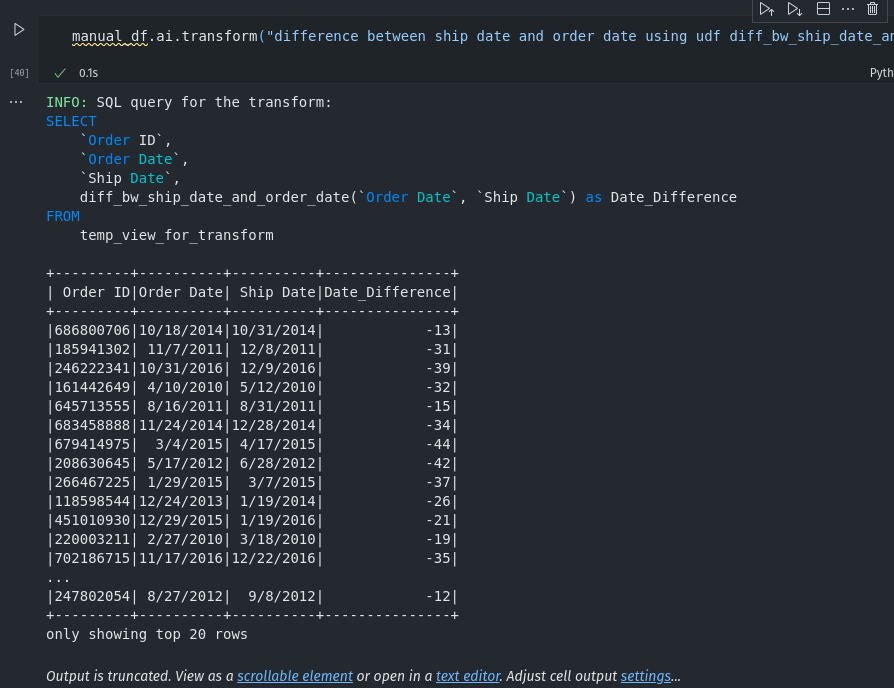Click order date 10/31/2016 cell
The image size is (894, 688).
click(181, 368)
